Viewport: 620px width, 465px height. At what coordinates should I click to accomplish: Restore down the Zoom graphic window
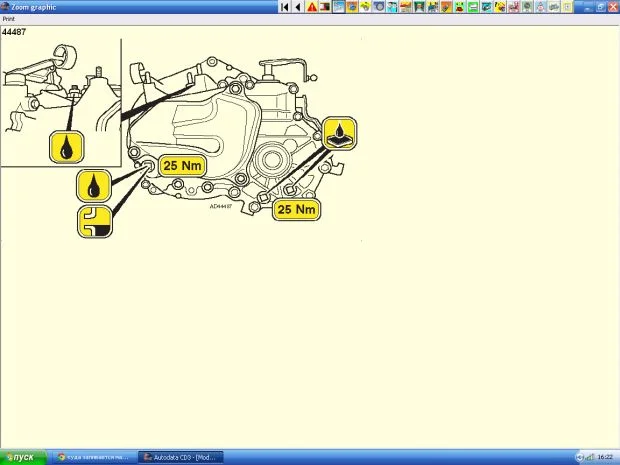click(602, 6)
